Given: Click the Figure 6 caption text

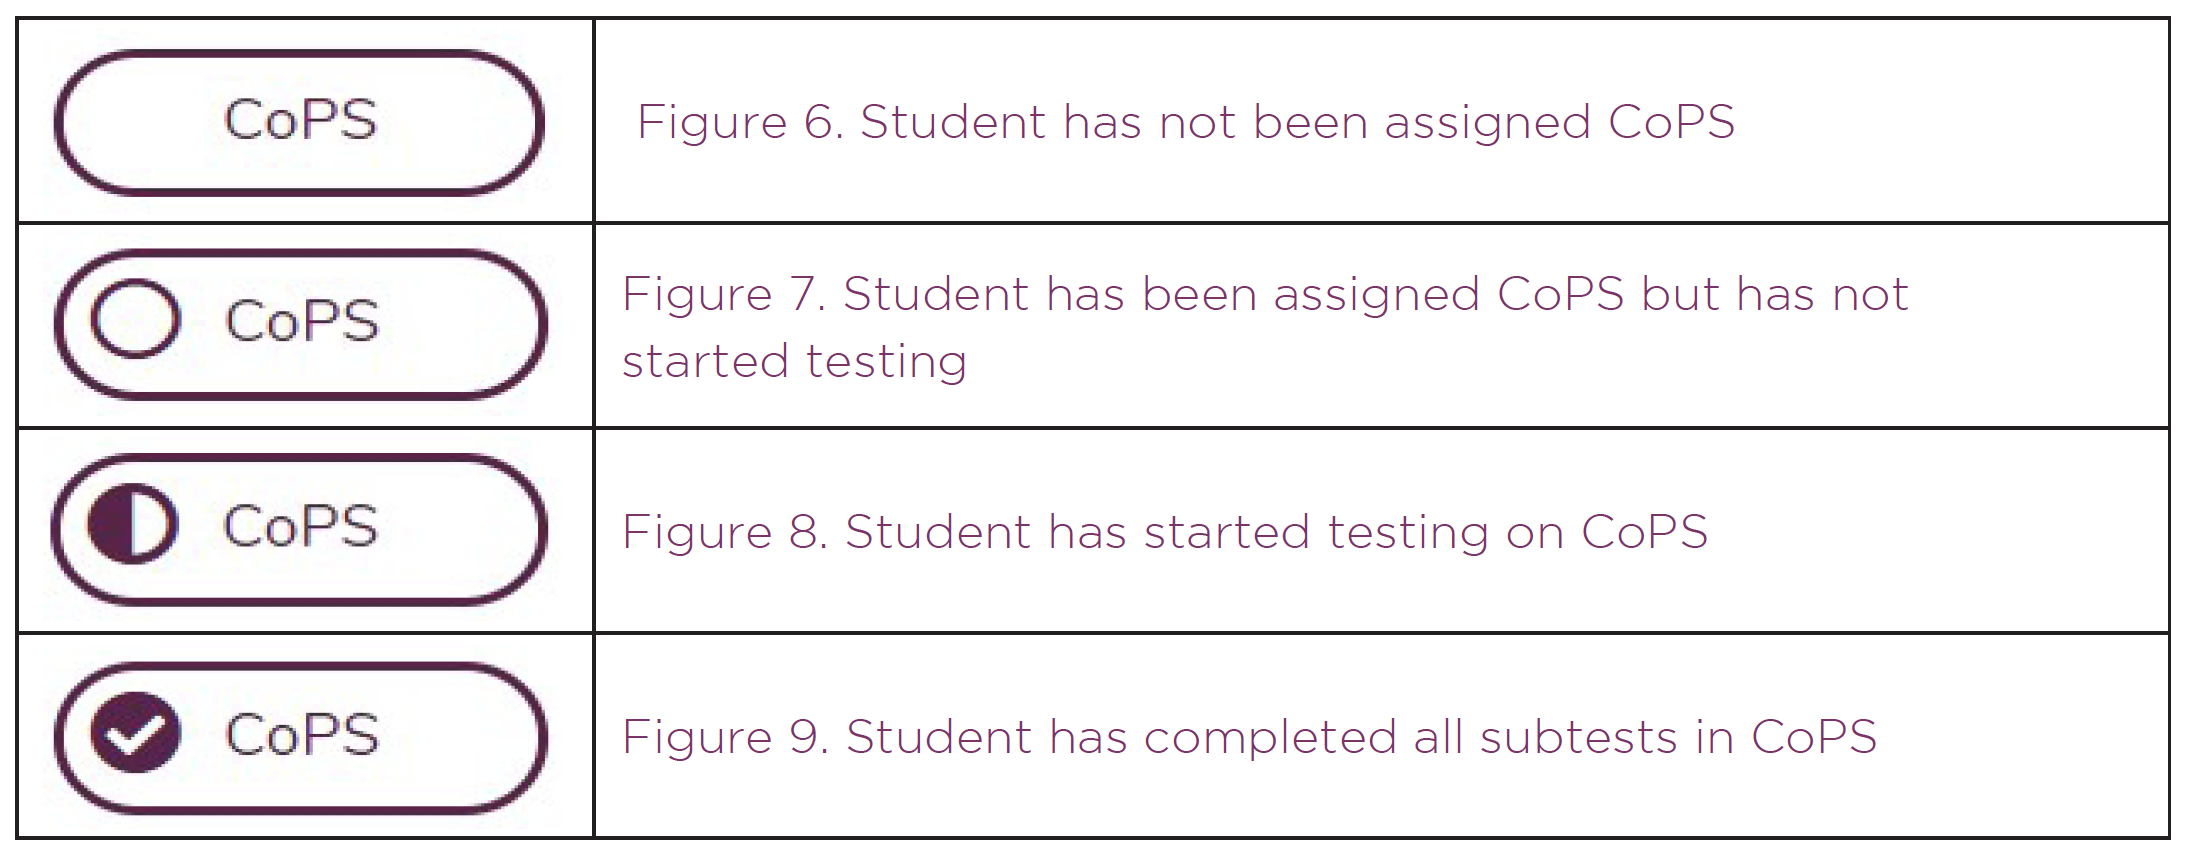Looking at the screenshot, I should 1186,122.
